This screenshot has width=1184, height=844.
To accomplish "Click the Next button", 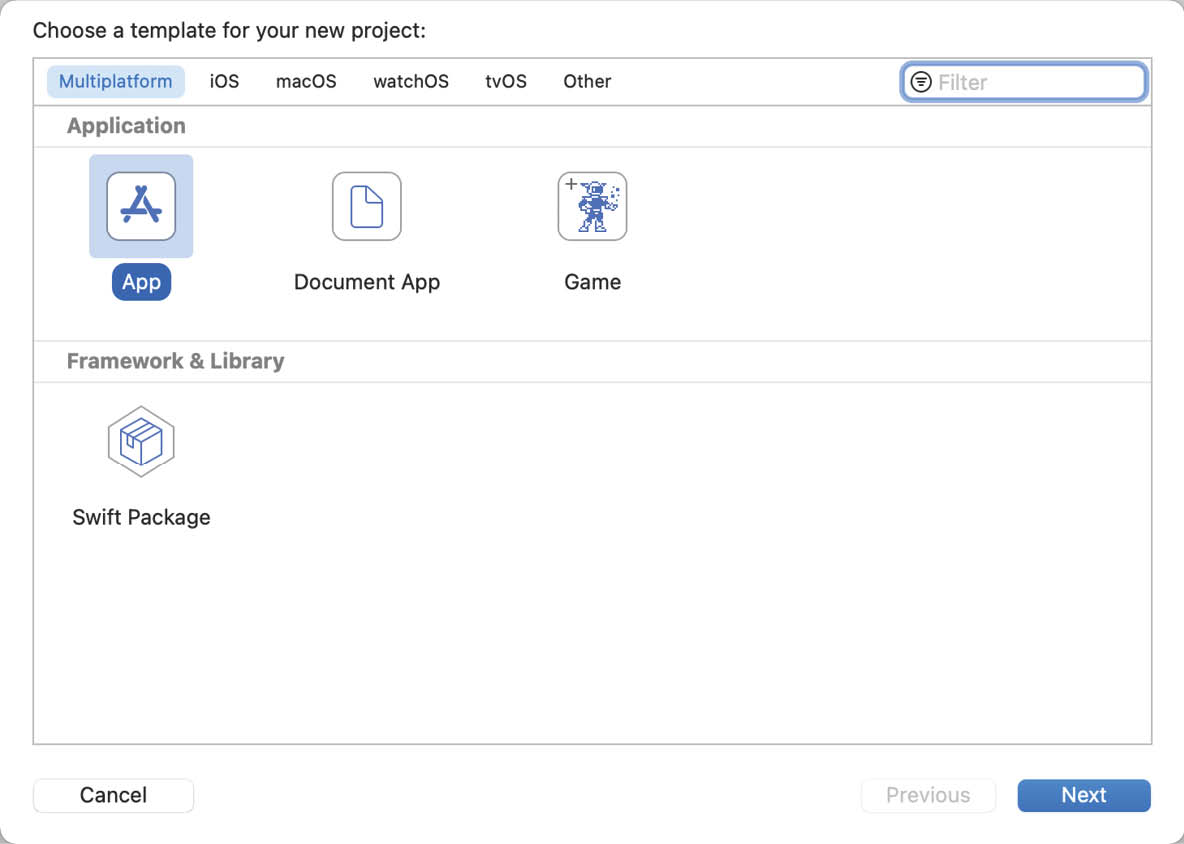I will click(x=1084, y=796).
